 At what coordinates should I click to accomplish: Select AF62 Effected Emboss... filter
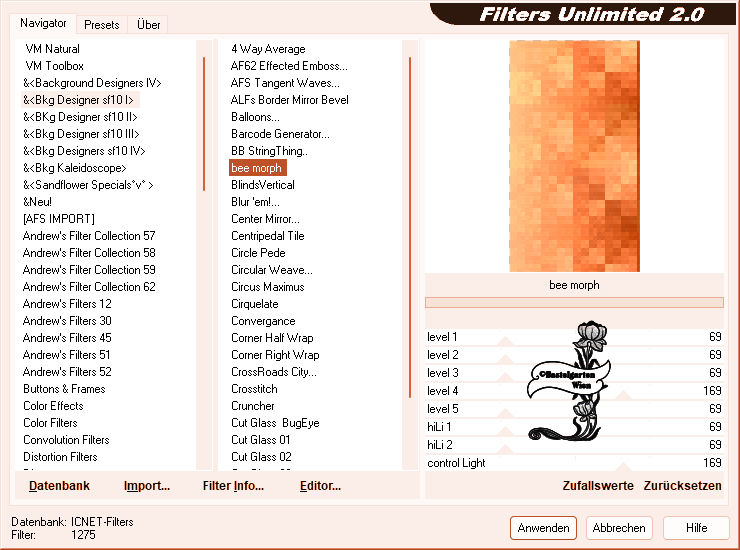pyautogui.click(x=289, y=66)
